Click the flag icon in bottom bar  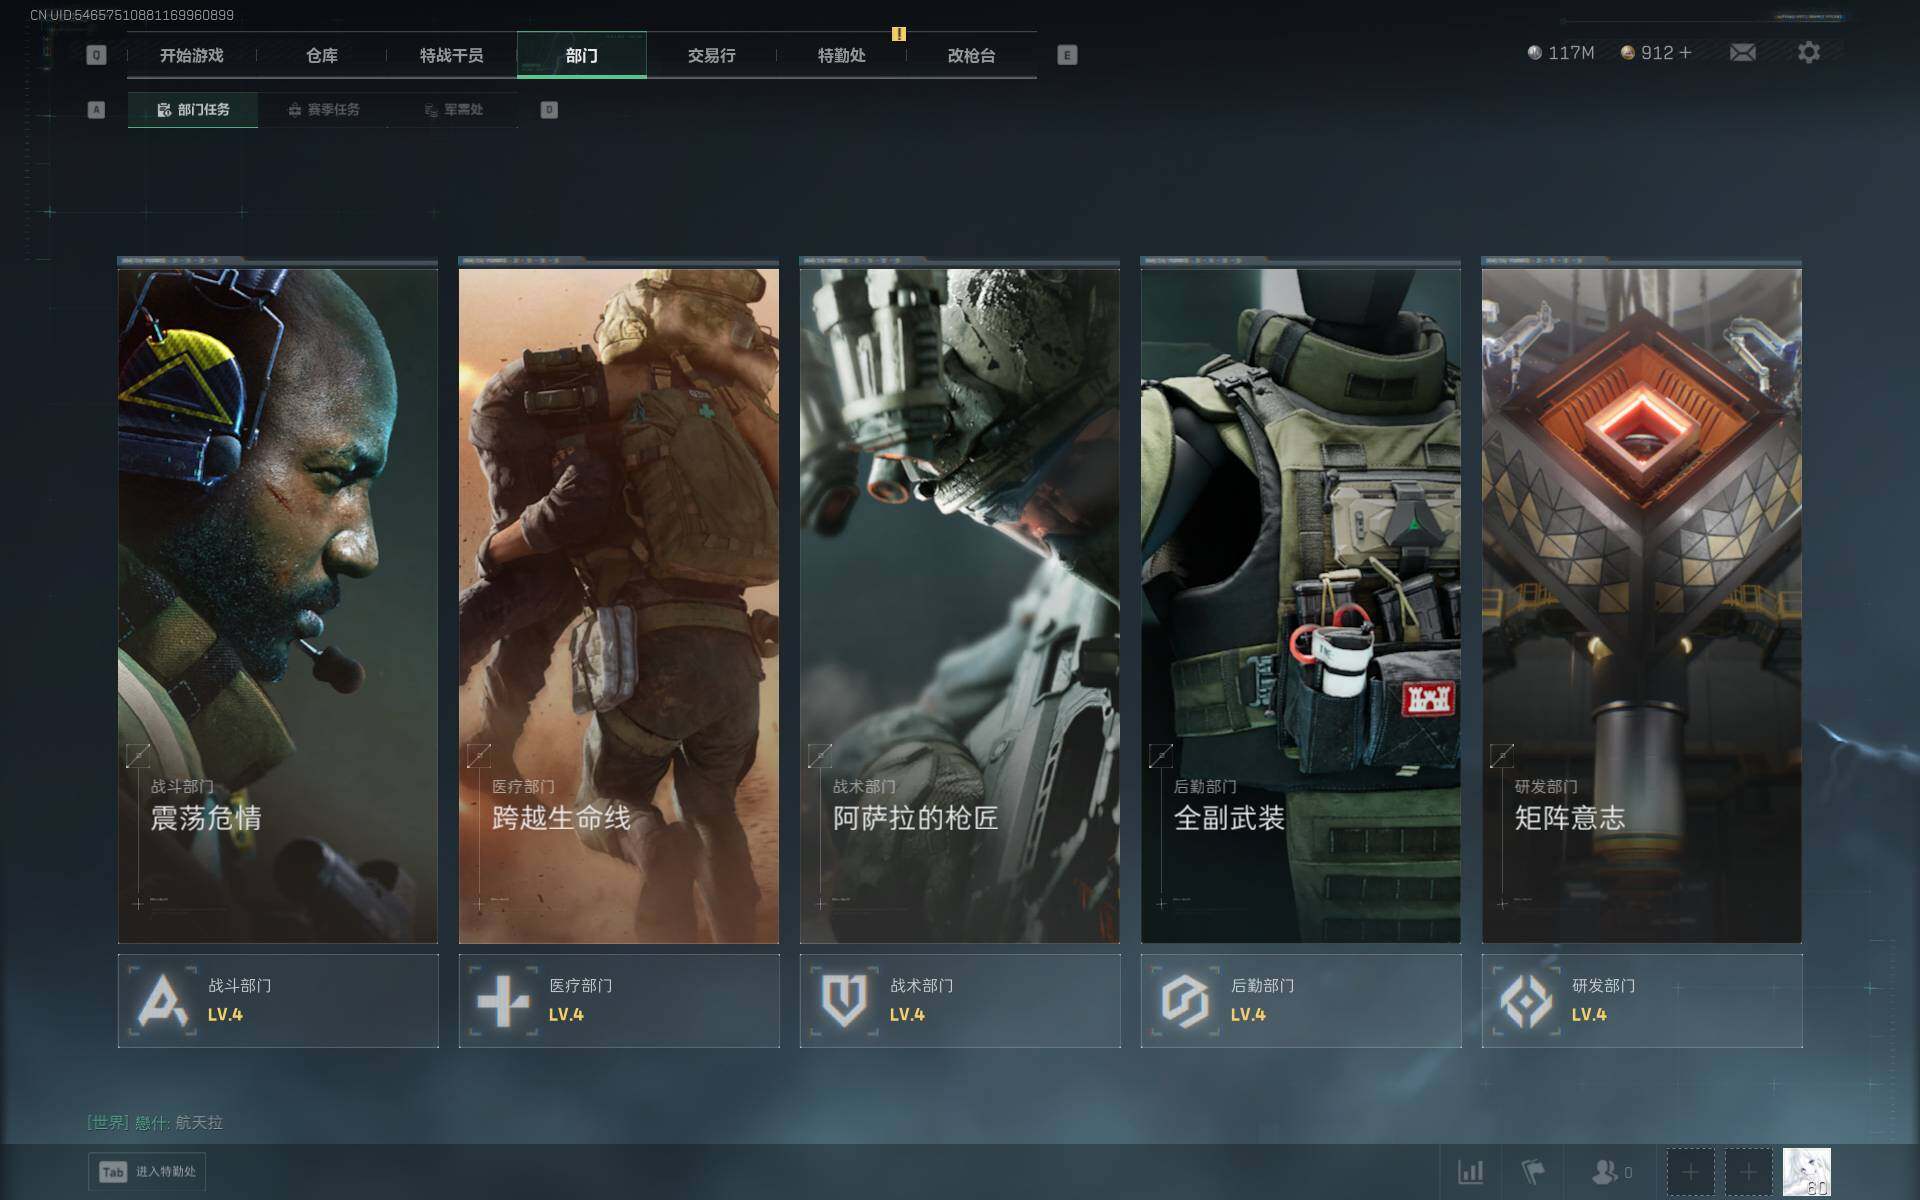[1532, 1171]
